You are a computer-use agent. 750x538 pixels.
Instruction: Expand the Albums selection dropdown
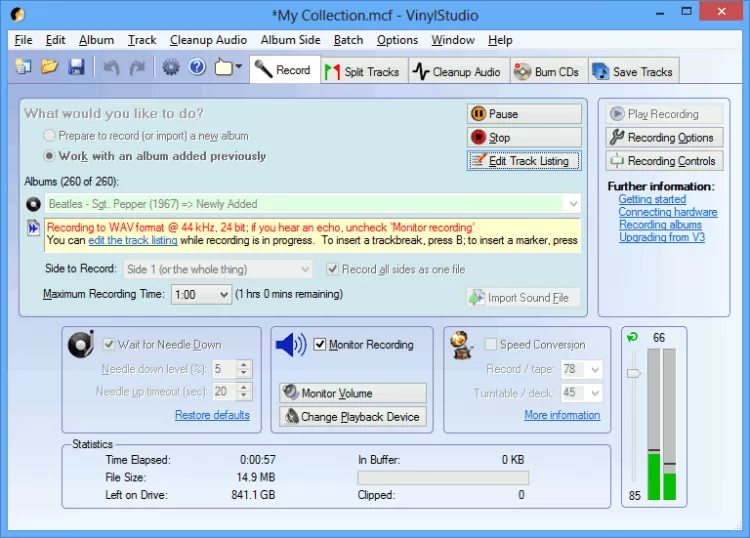point(572,204)
